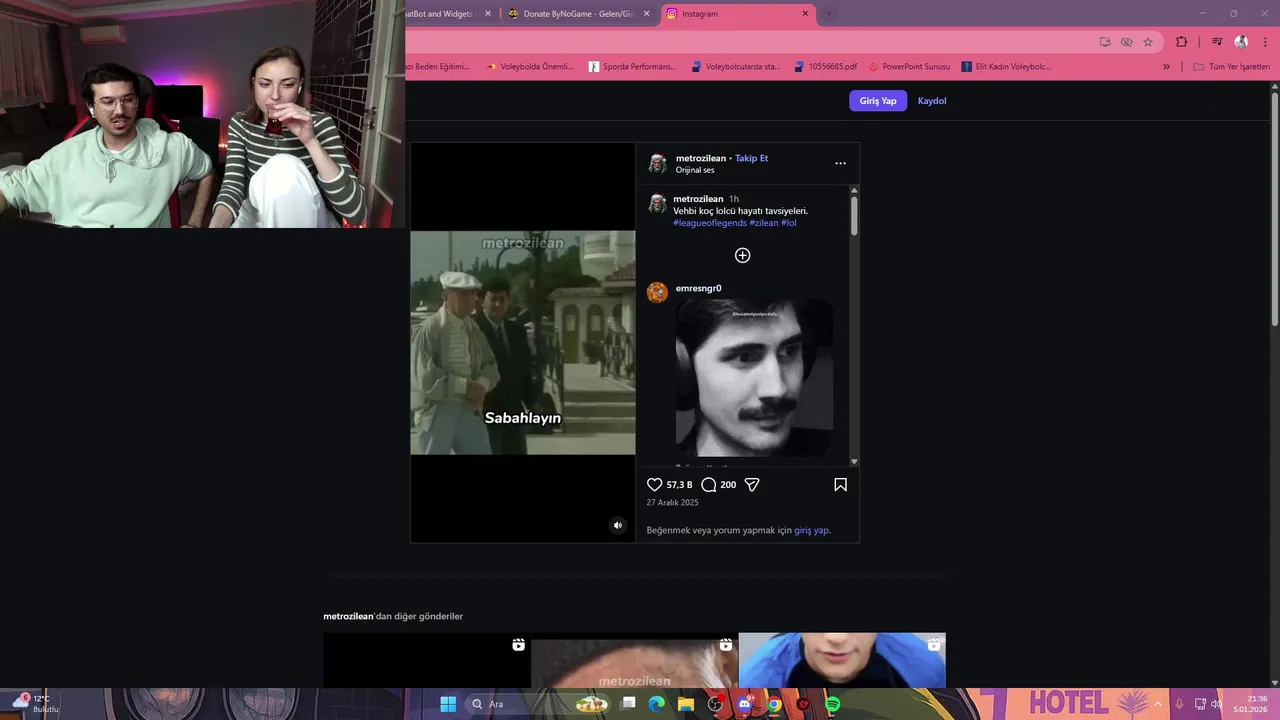Open first black reel thumbnail below
The image size is (1280, 720).
point(427,660)
